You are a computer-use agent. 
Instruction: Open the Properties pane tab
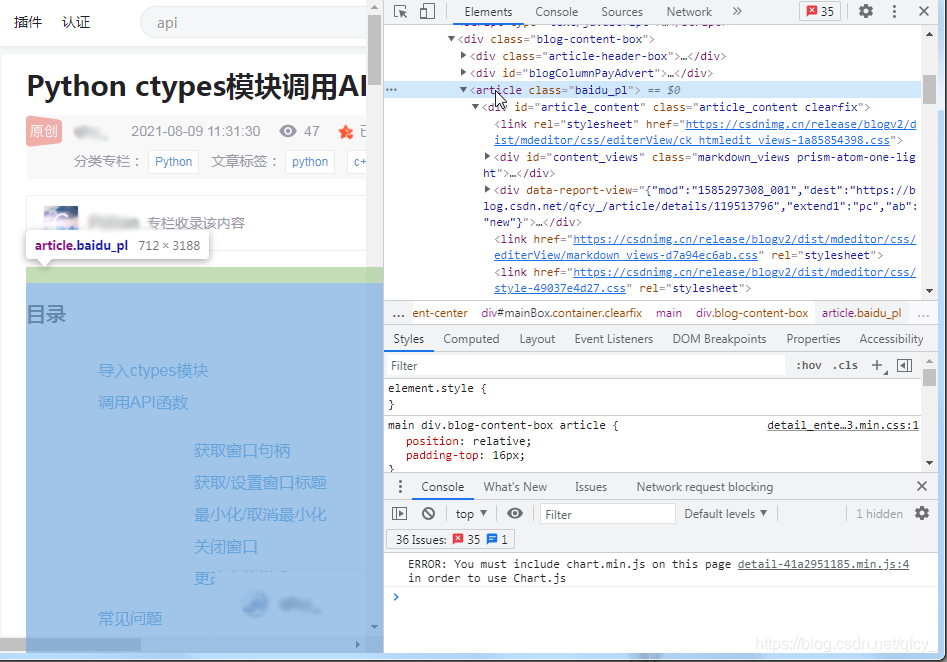pyautogui.click(x=813, y=339)
